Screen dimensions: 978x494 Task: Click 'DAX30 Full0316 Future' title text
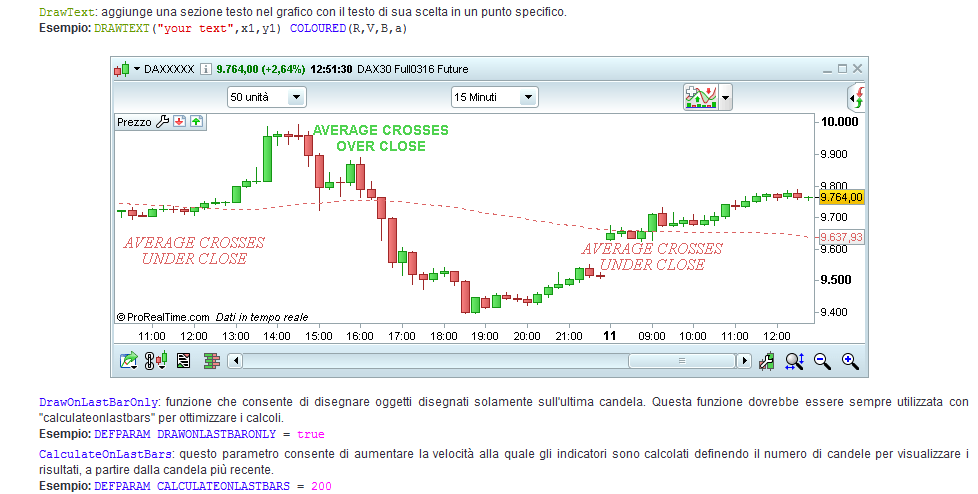412,69
